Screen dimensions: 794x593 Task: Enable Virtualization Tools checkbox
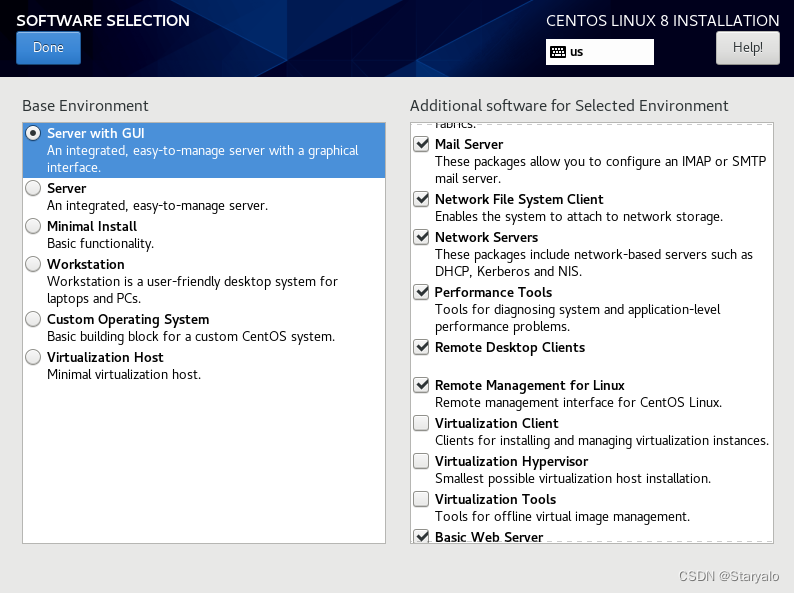pyautogui.click(x=421, y=499)
